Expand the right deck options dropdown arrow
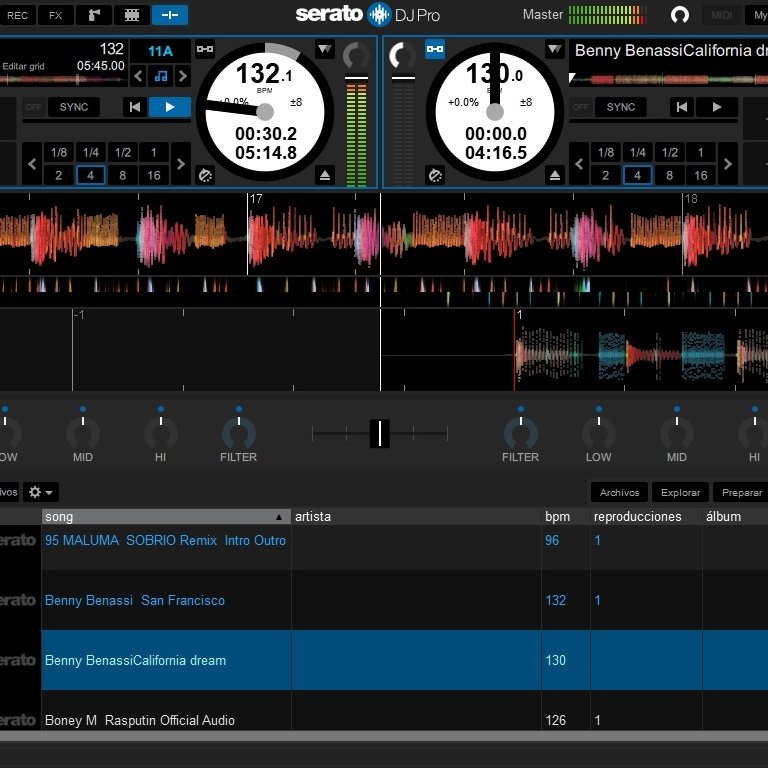This screenshot has height=768, width=768. coord(554,49)
